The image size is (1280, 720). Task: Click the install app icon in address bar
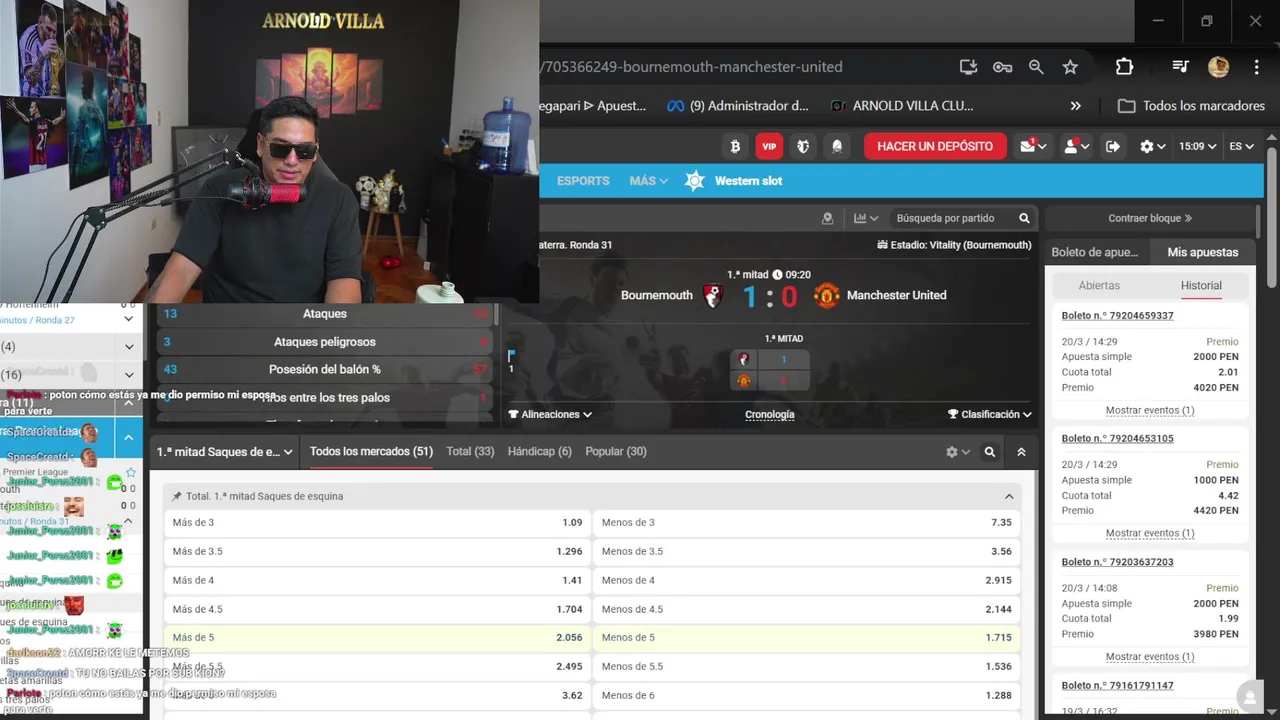(x=968, y=67)
